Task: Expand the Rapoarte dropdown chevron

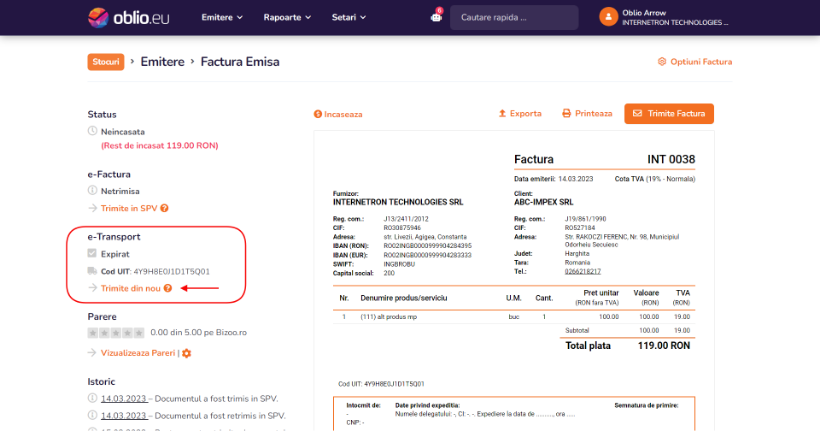Action: (308, 18)
